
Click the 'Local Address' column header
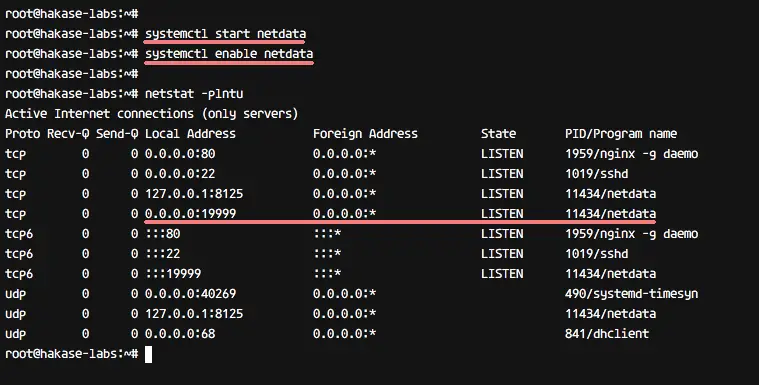(x=190, y=134)
